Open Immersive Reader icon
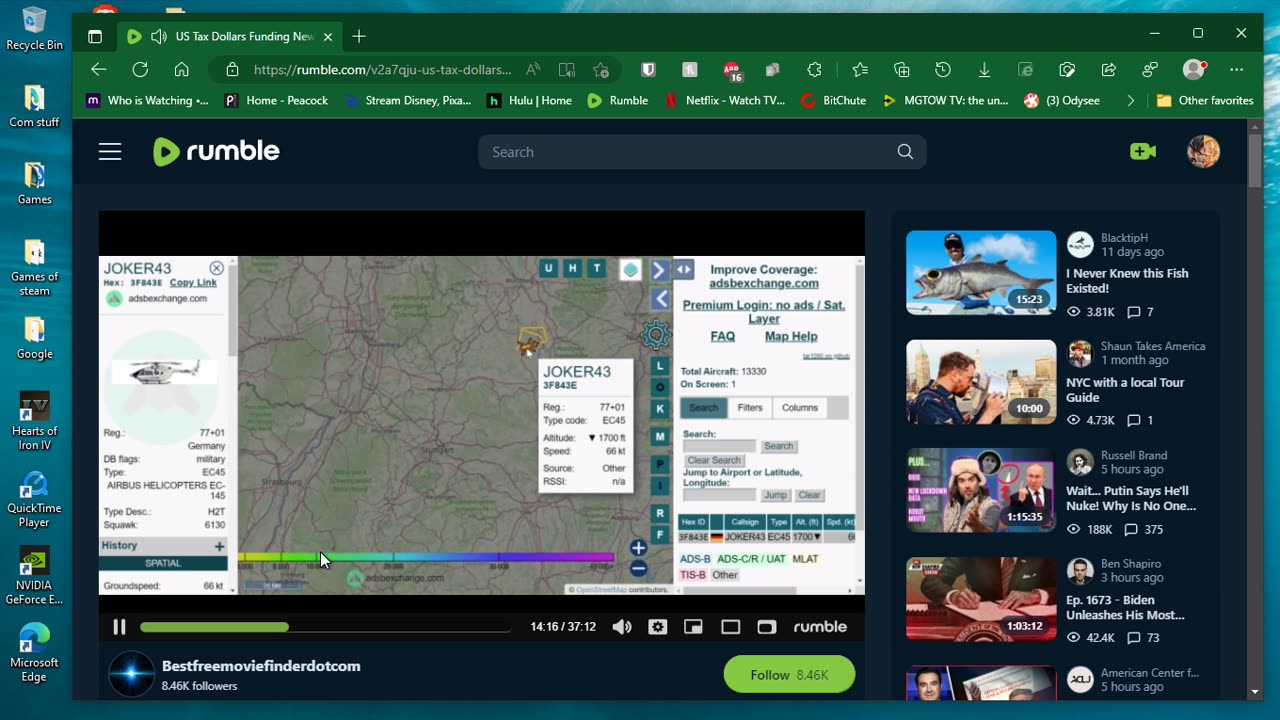The width and height of the screenshot is (1280, 720). click(x=567, y=70)
